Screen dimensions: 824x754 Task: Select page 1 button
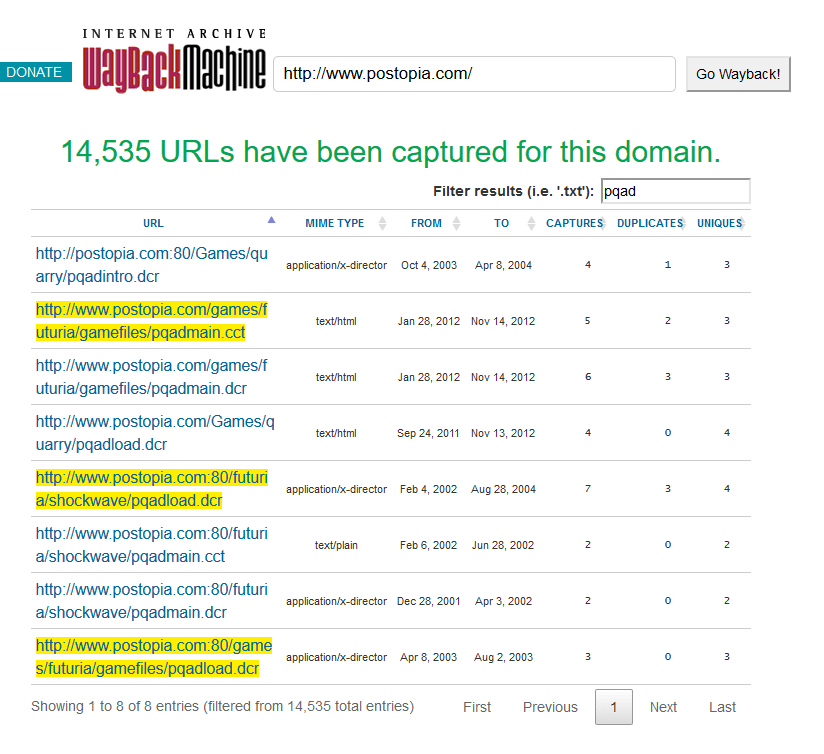pos(613,707)
